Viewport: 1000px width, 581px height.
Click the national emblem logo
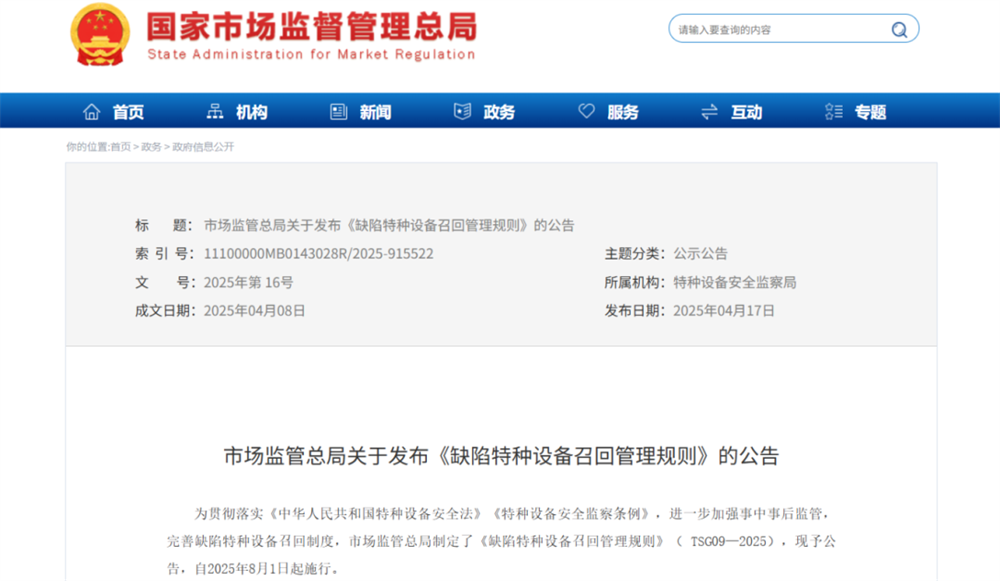coord(99,34)
